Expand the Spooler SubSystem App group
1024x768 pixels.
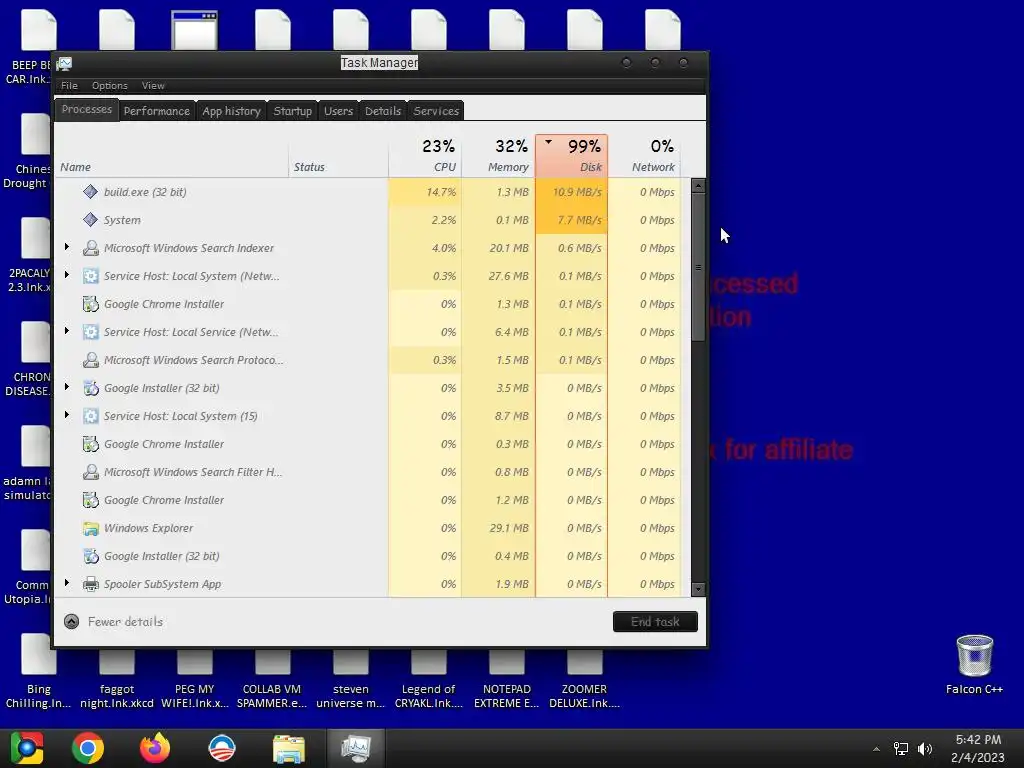(67, 583)
